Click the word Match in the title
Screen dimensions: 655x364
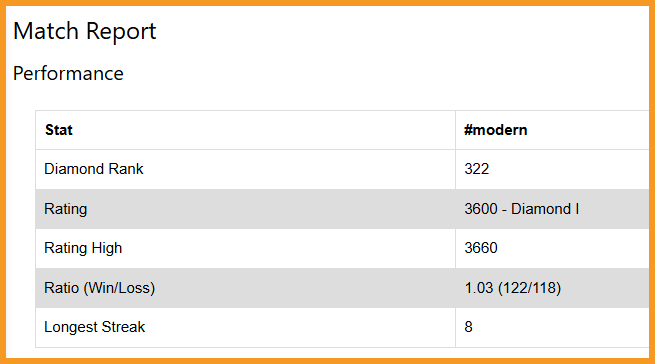pos(46,31)
